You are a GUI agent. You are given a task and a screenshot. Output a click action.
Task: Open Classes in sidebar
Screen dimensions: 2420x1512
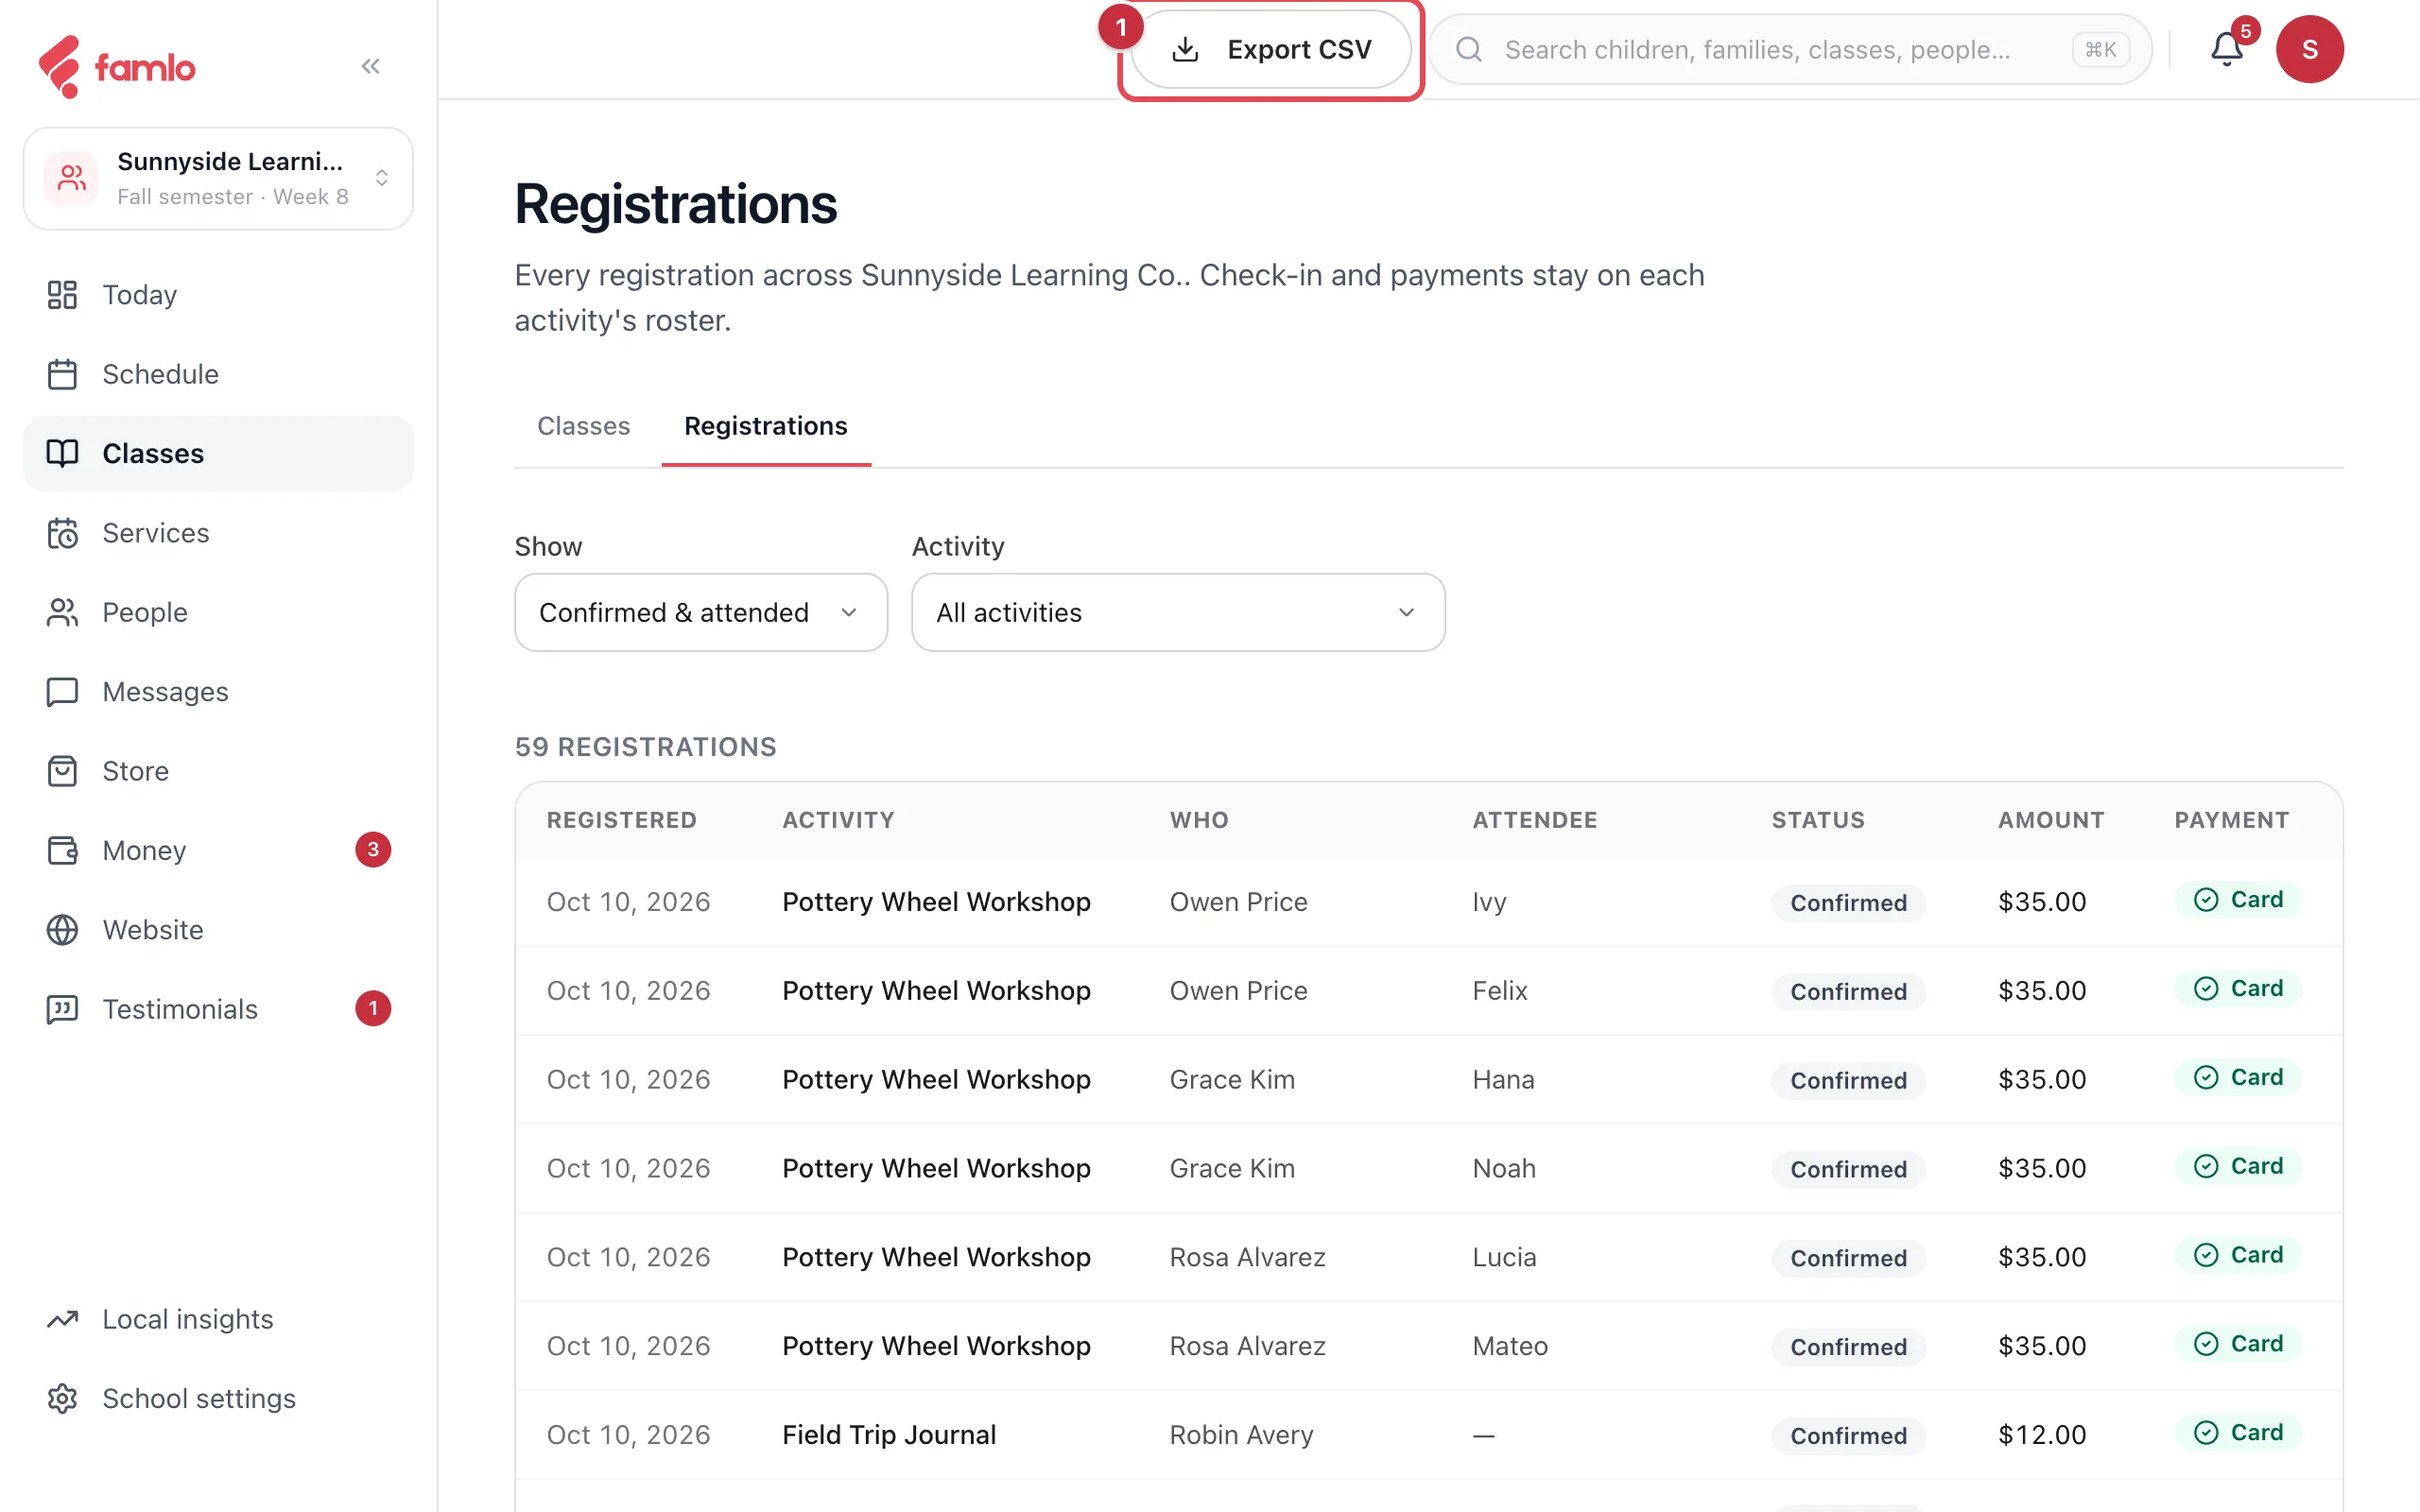[x=218, y=453]
